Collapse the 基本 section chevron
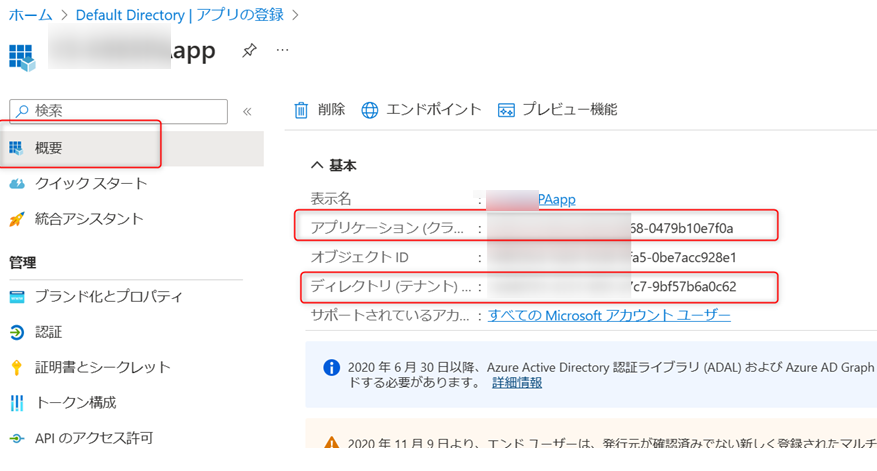The width and height of the screenshot is (877, 471). [x=317, y=165]
